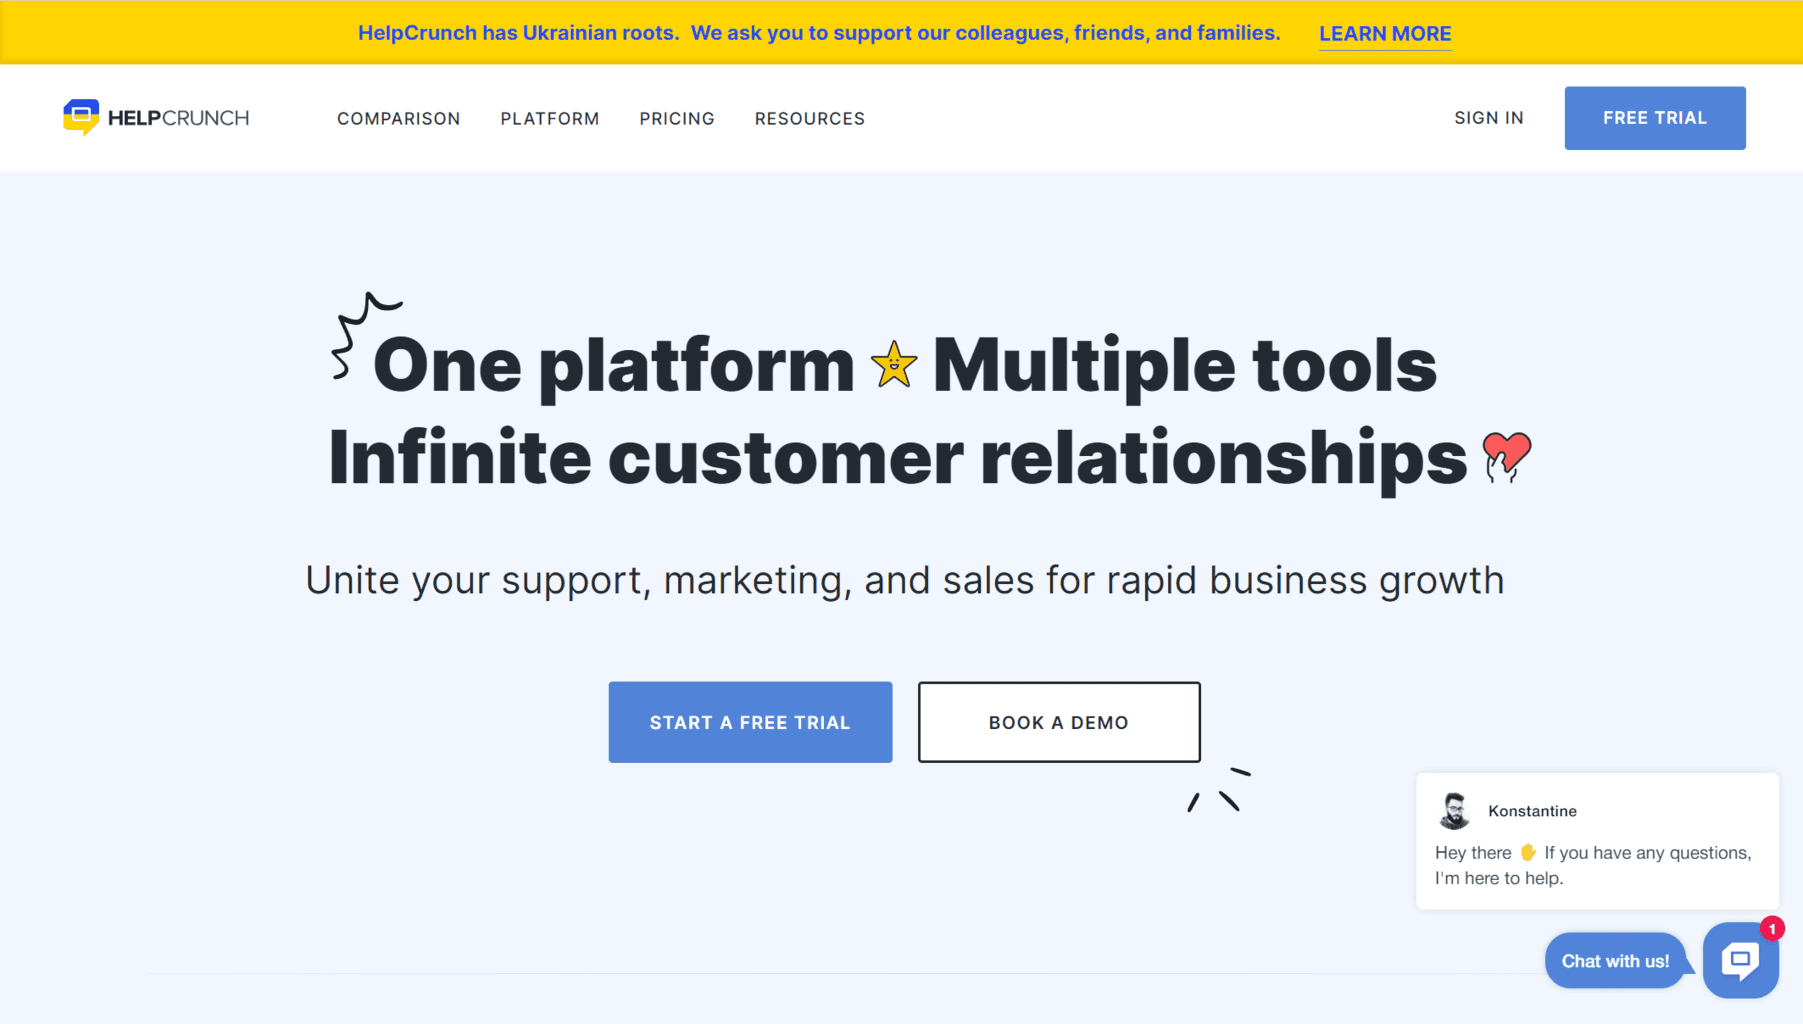Image resolution: width=1803 pixels, height=1024 pixels.
Task: Click the yellow star icon in headline
Action: [x=893, y=364]
